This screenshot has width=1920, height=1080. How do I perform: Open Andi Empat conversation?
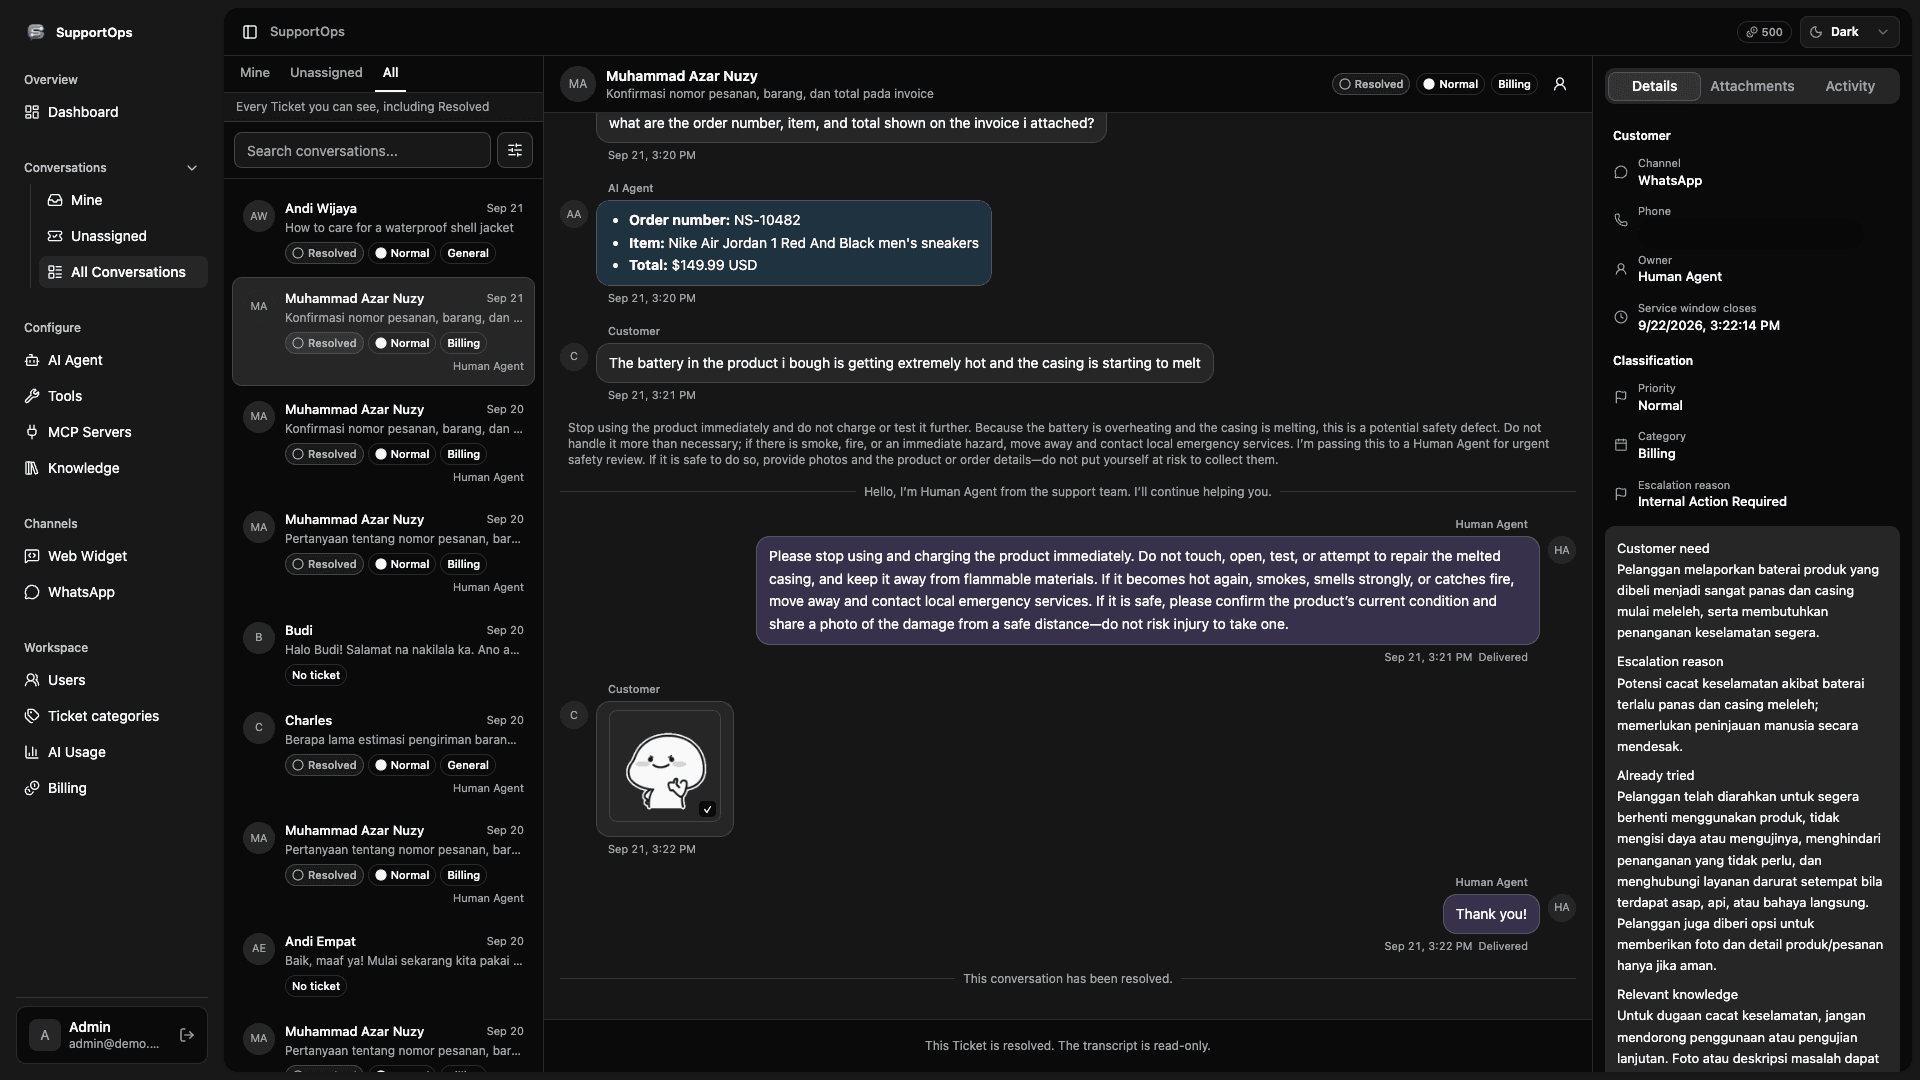(x=383, y=964)
